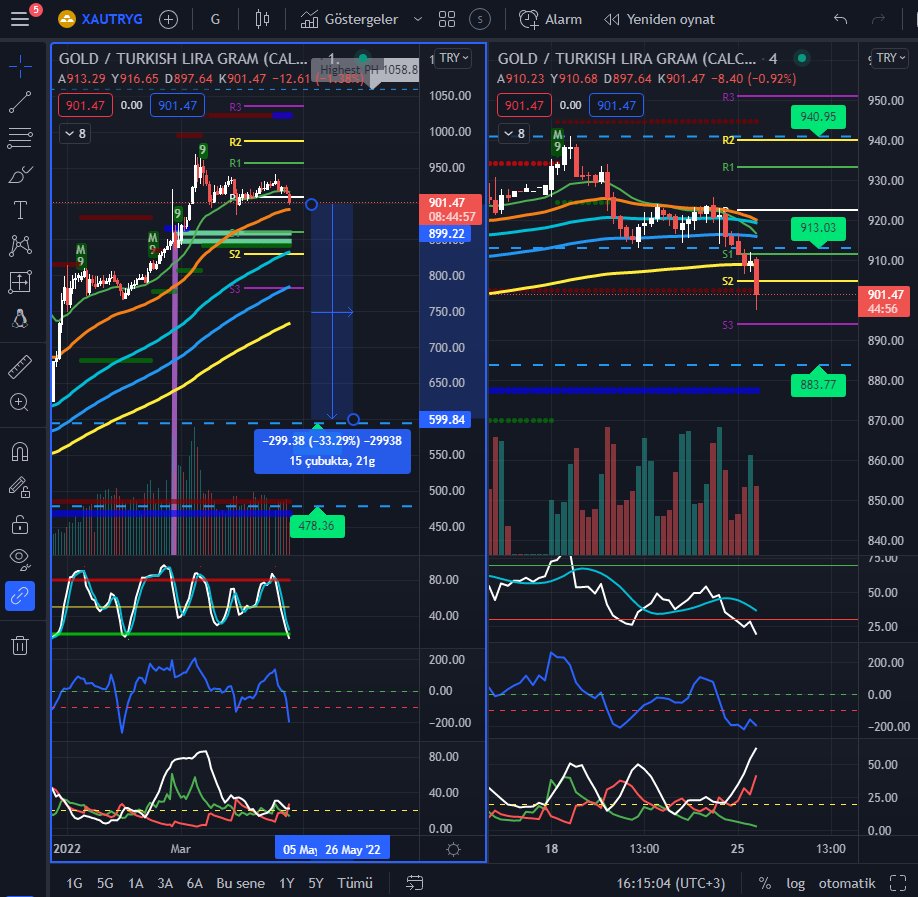Image resolution: width=918 pixels, height=897 pixels.
Task: Select the brush drawing tool
Action: click(20, 174)
